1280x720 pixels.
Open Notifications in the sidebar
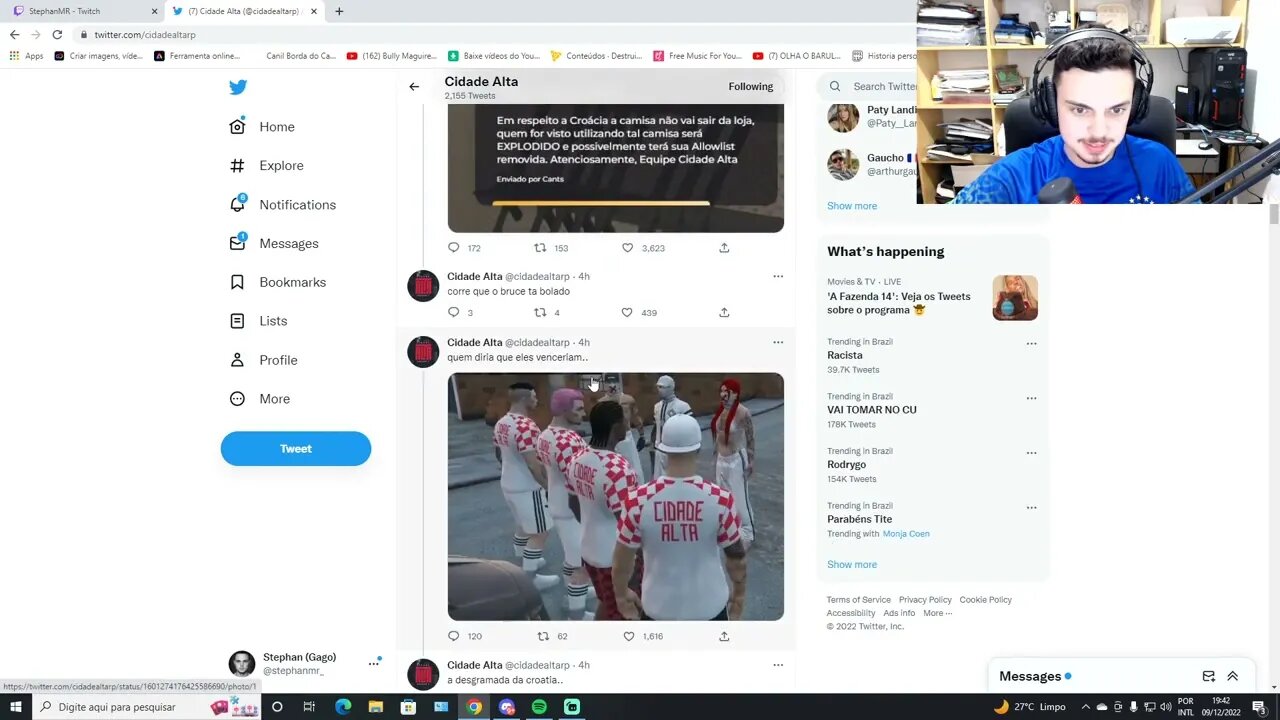click(282, 205)
